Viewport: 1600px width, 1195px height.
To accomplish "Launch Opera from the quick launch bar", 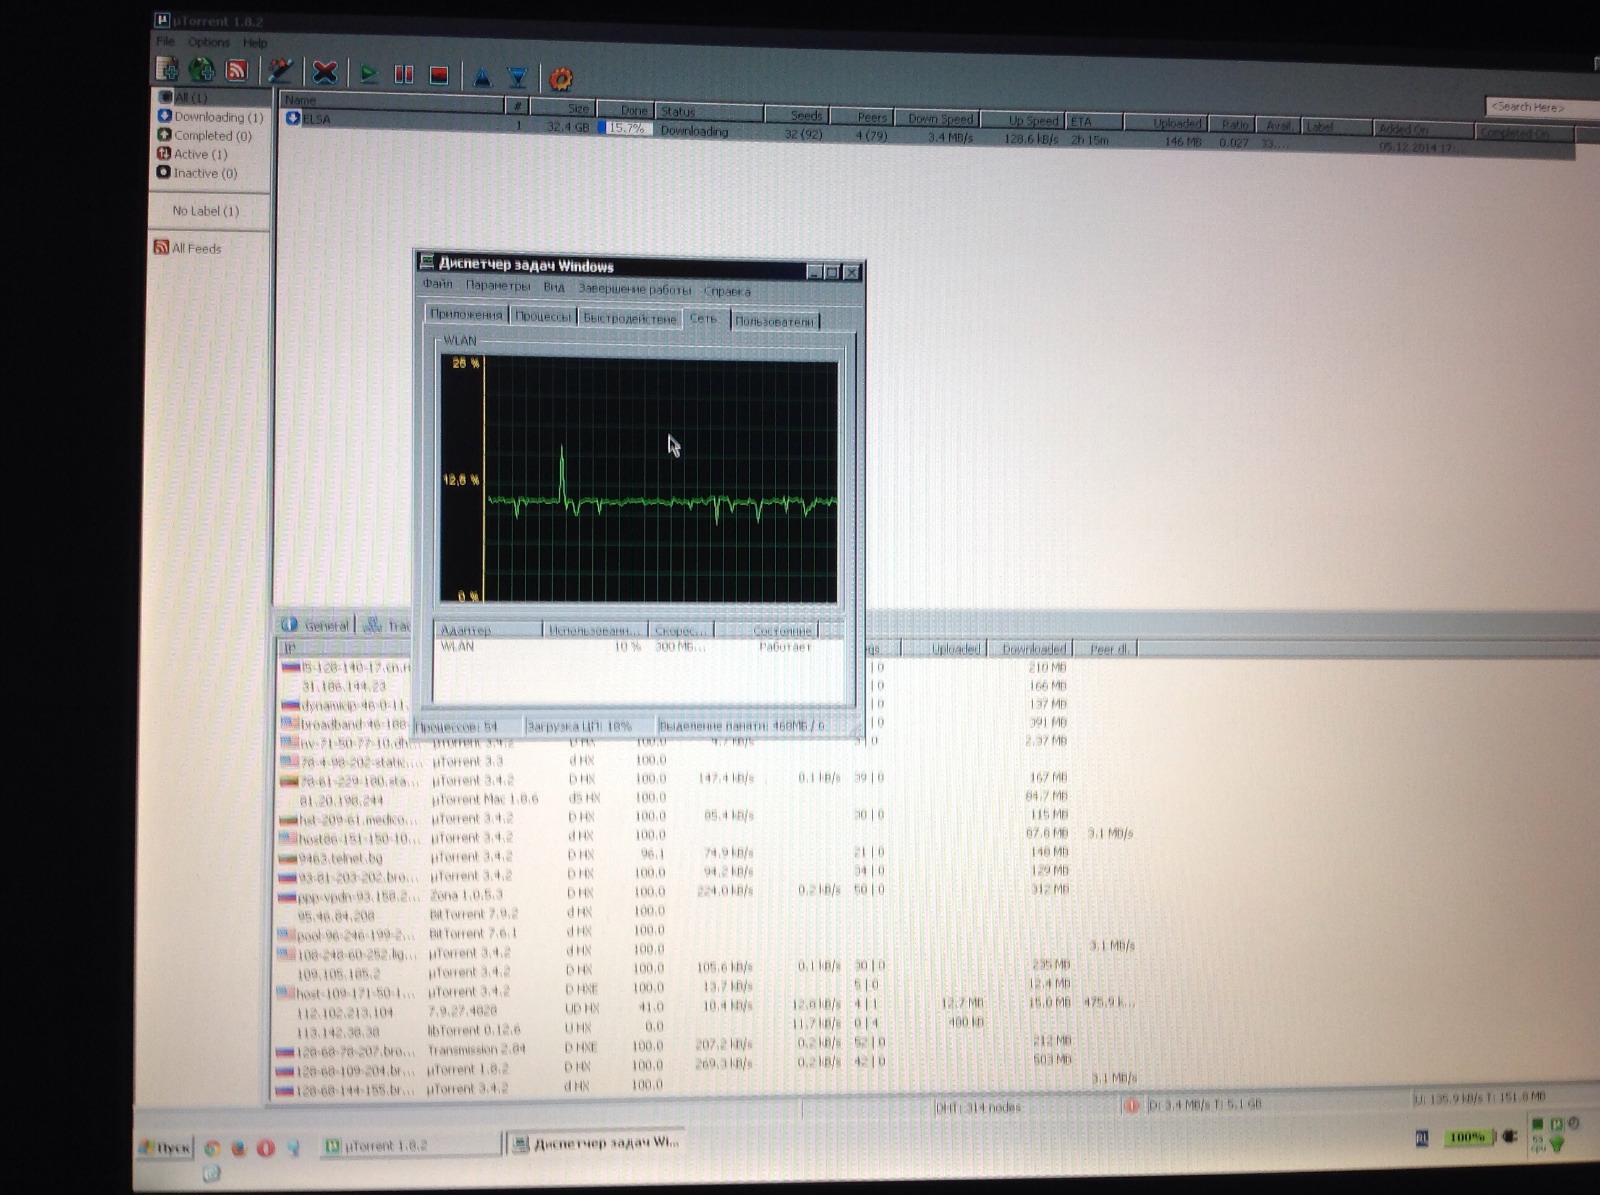I will [x=265, y=1148].
